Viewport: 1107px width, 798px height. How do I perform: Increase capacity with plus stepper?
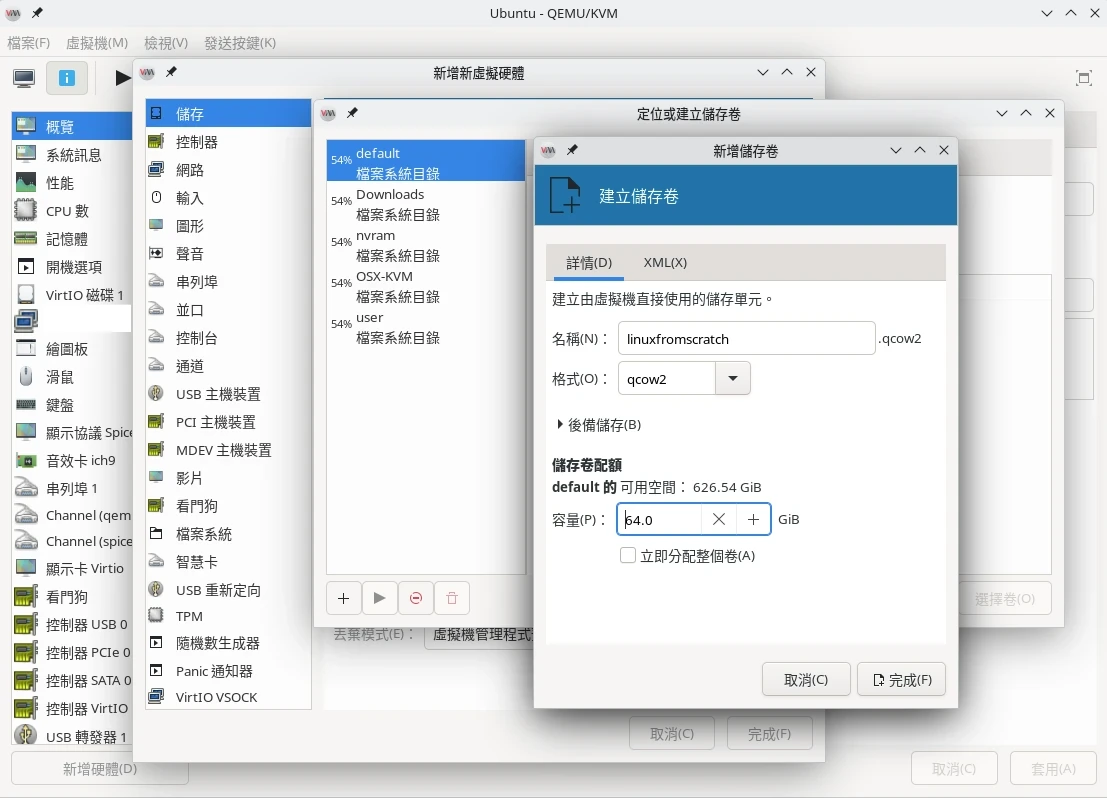coord(753,520)
